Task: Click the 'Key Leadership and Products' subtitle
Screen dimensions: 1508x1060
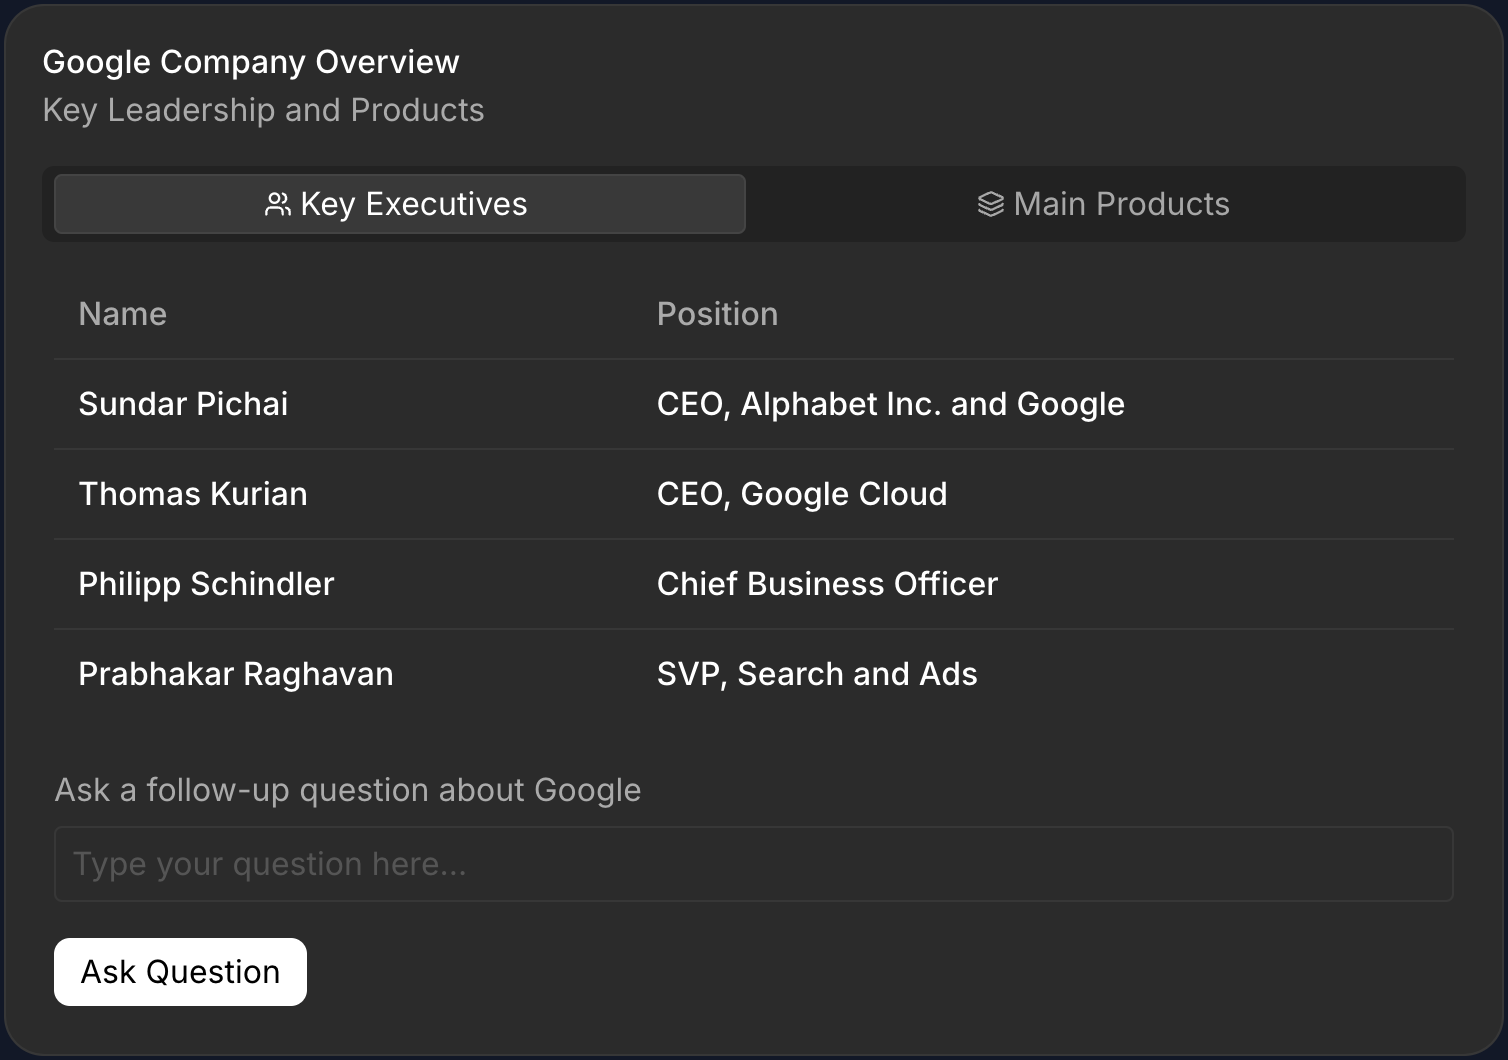Action: coord(263,110)
